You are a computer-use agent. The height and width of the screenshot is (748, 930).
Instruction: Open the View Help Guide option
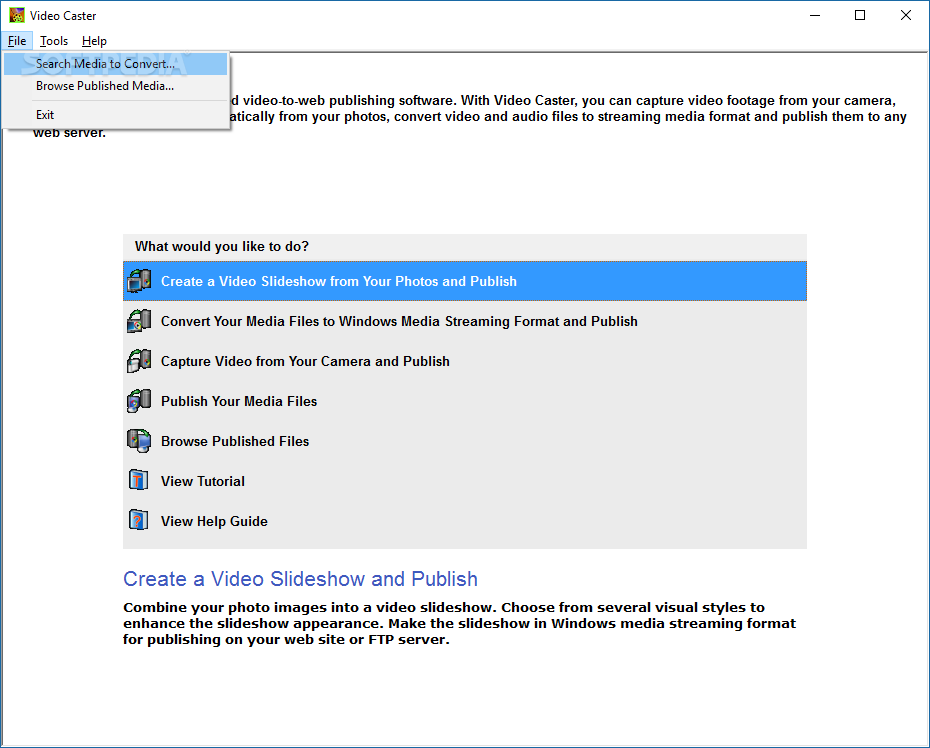coord(465,521)
